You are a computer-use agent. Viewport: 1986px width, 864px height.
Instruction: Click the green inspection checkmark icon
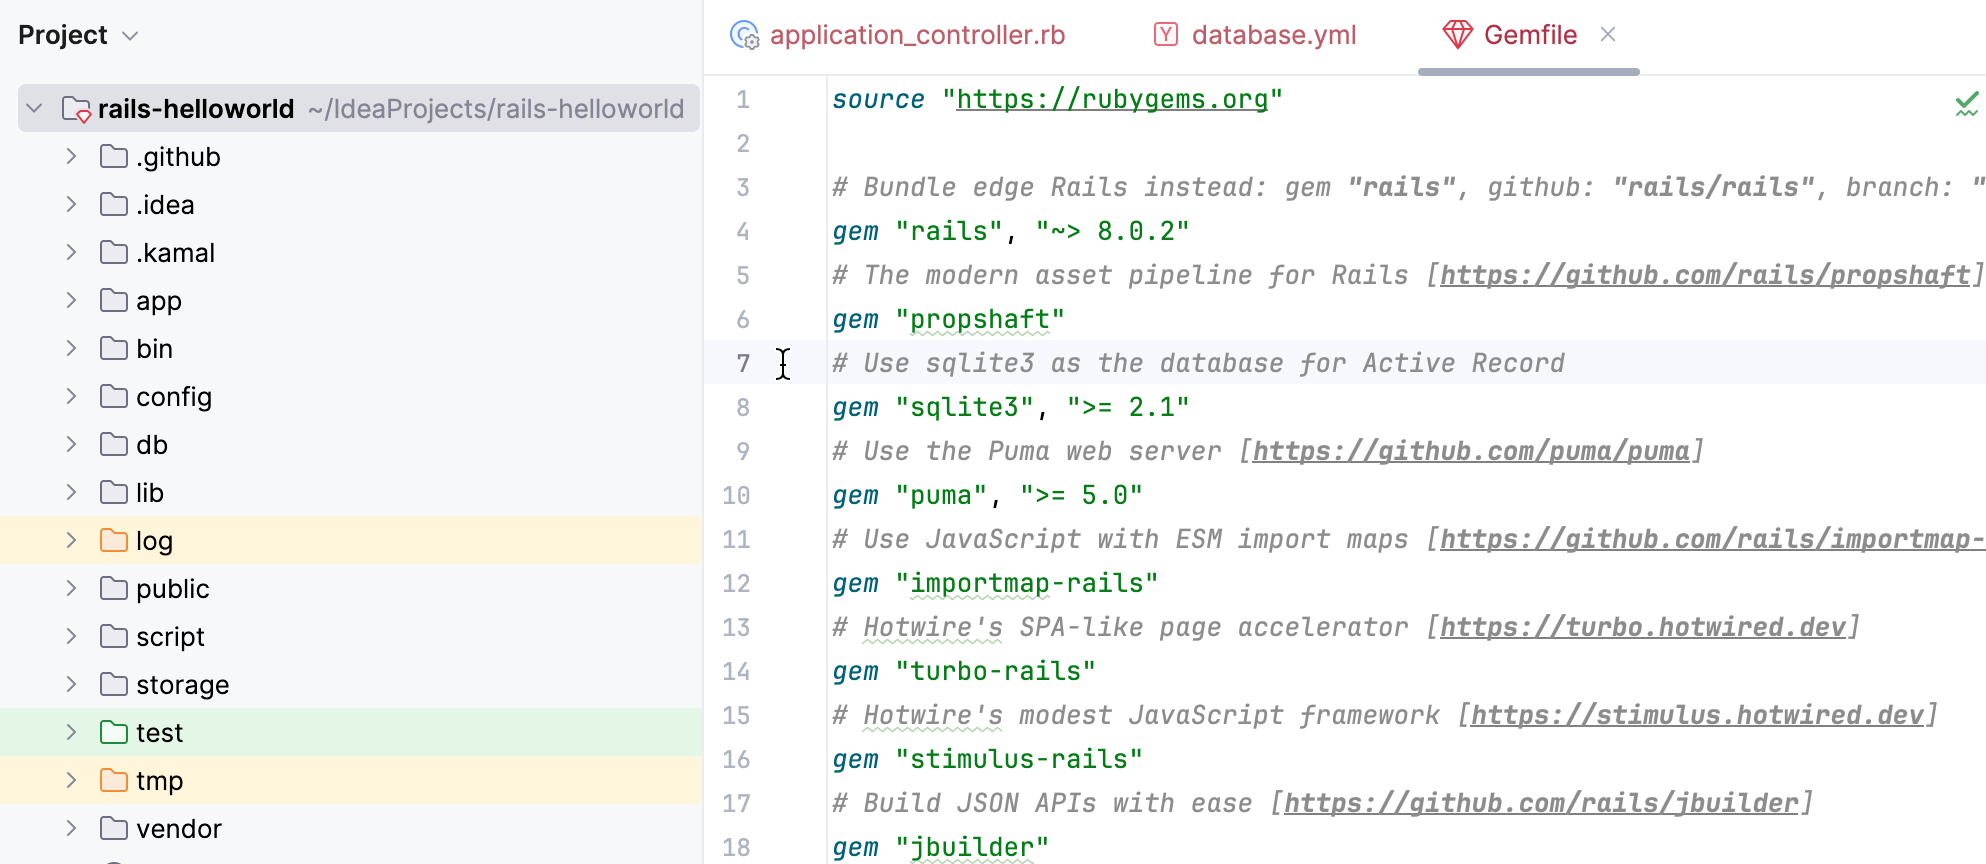point(1966,103)
